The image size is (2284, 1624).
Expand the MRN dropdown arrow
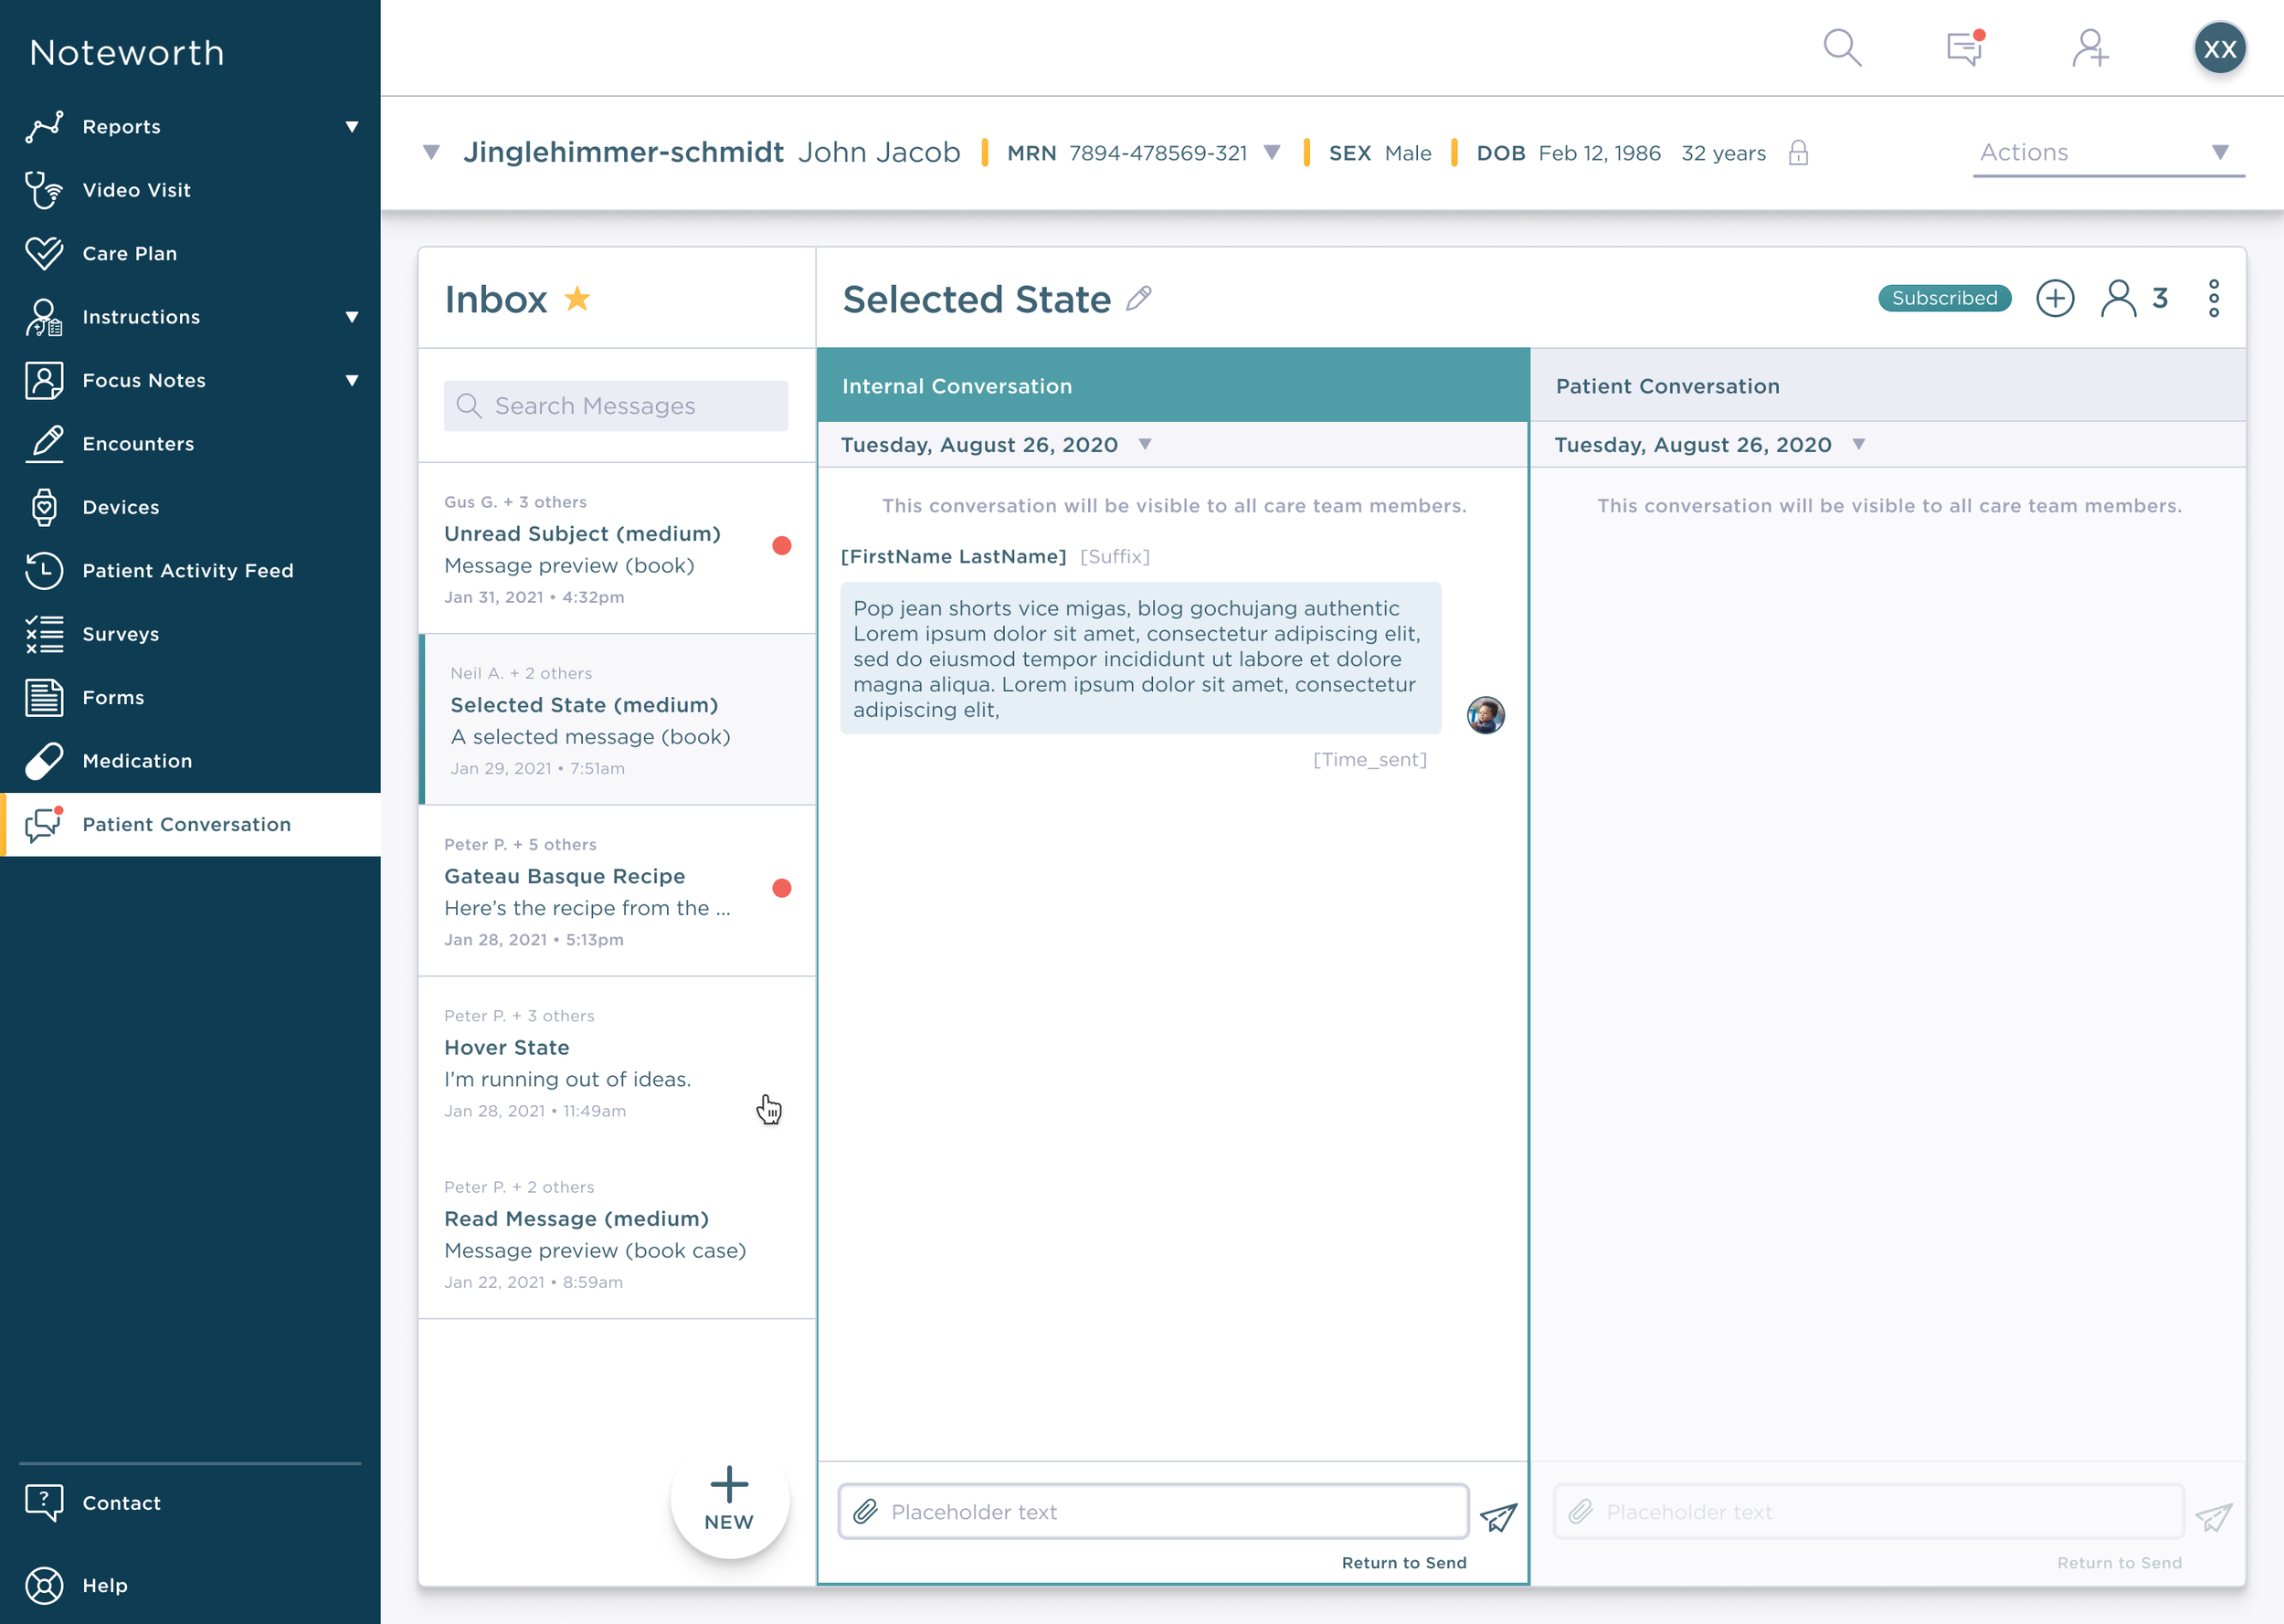[1272, 153]
